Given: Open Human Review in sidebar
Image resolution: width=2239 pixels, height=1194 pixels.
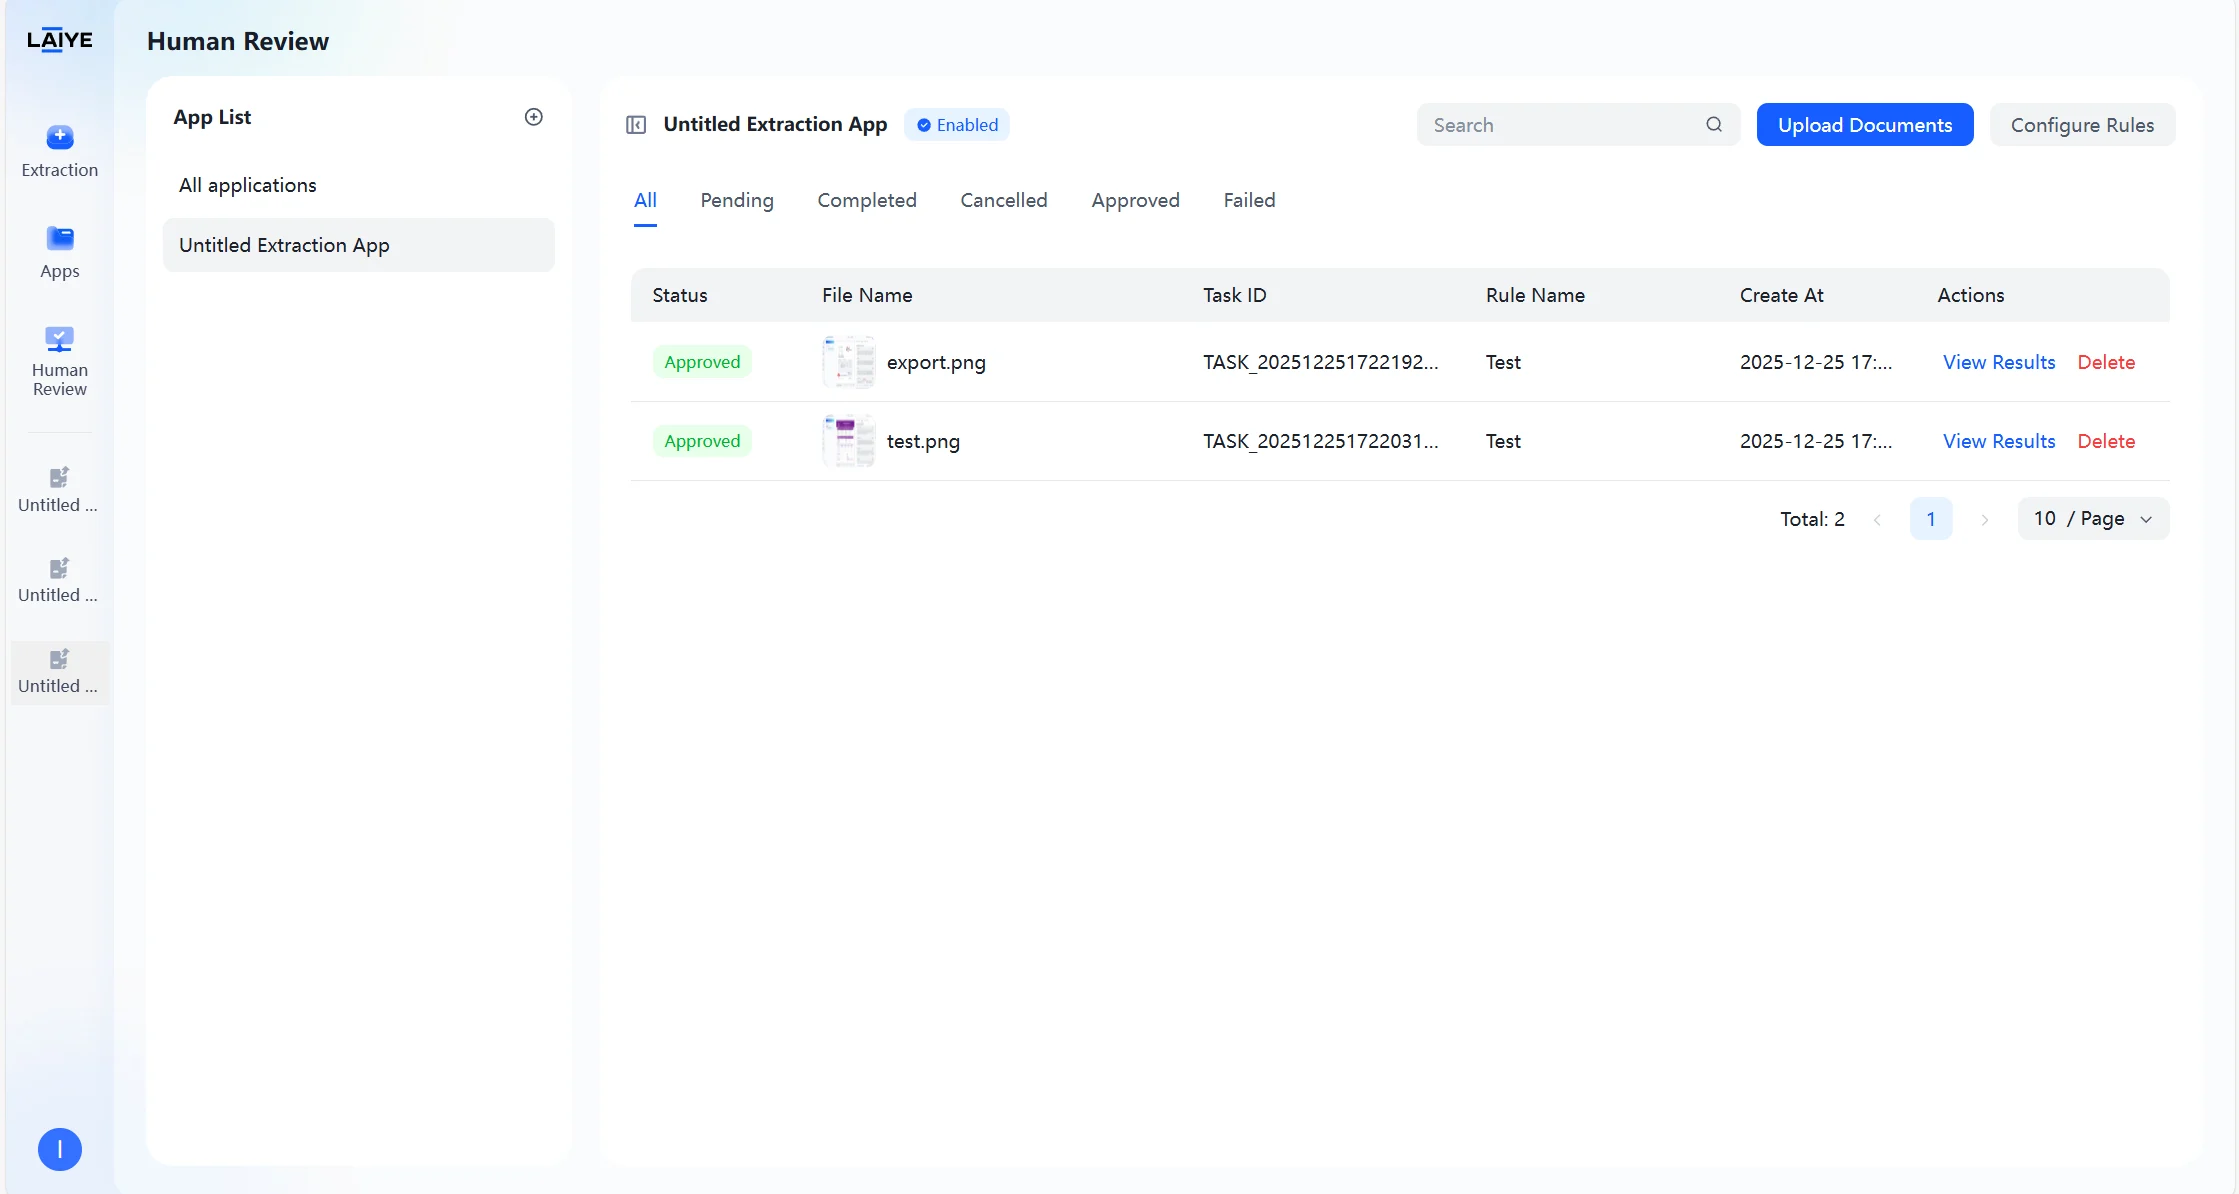Looking at the screenshot, I should coord(60,361).
